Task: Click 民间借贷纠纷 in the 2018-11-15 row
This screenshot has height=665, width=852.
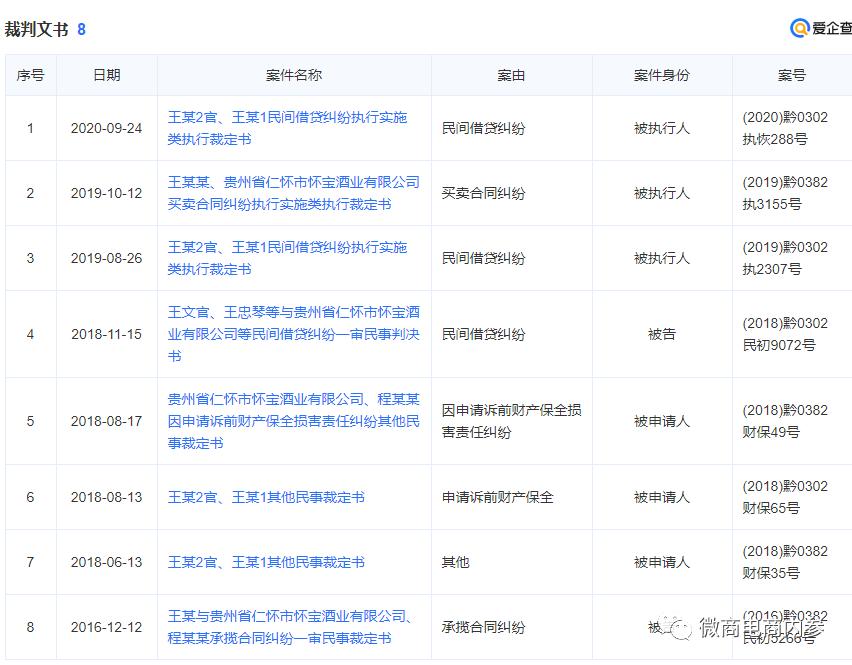Action: coord(484,334)
